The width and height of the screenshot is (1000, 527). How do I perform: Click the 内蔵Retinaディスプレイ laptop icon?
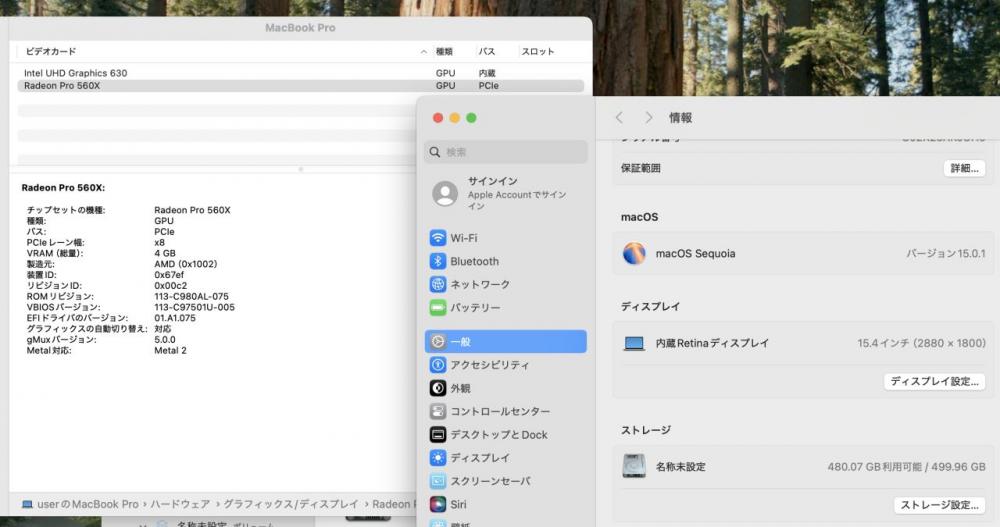(x=634, y=343)
